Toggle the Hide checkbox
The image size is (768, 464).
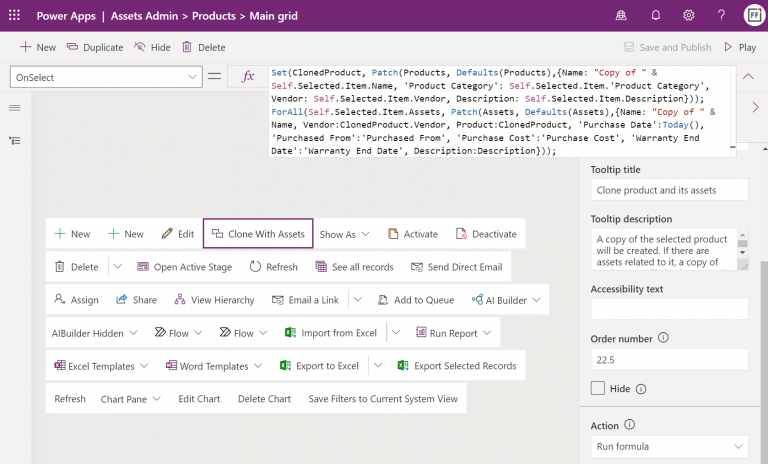pyautogui.click(x=598, y=389)
